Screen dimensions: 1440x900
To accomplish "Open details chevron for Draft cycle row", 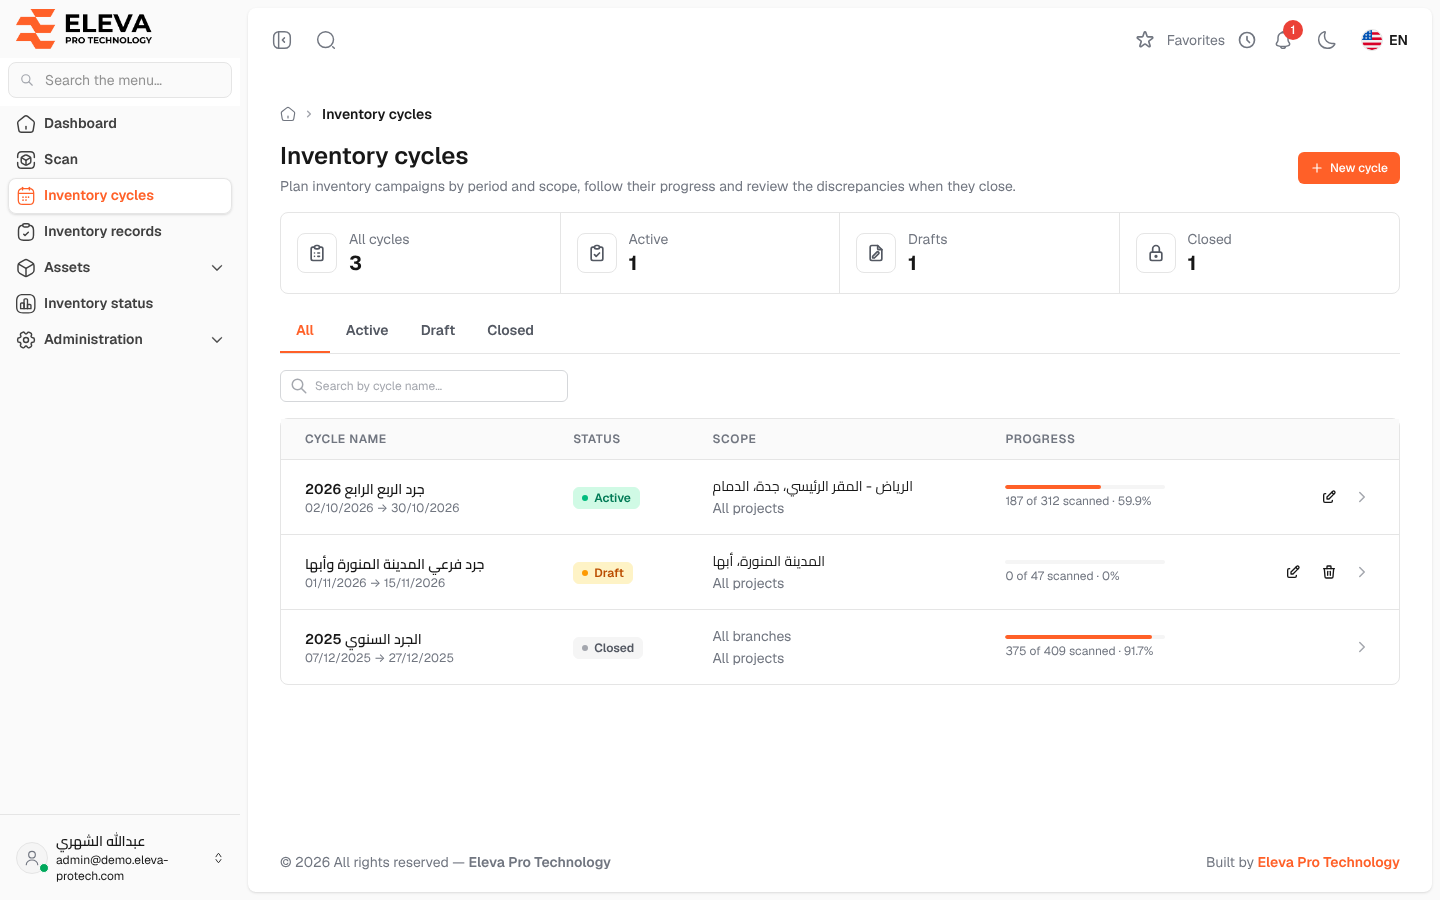I will [x=1362, y=572].
